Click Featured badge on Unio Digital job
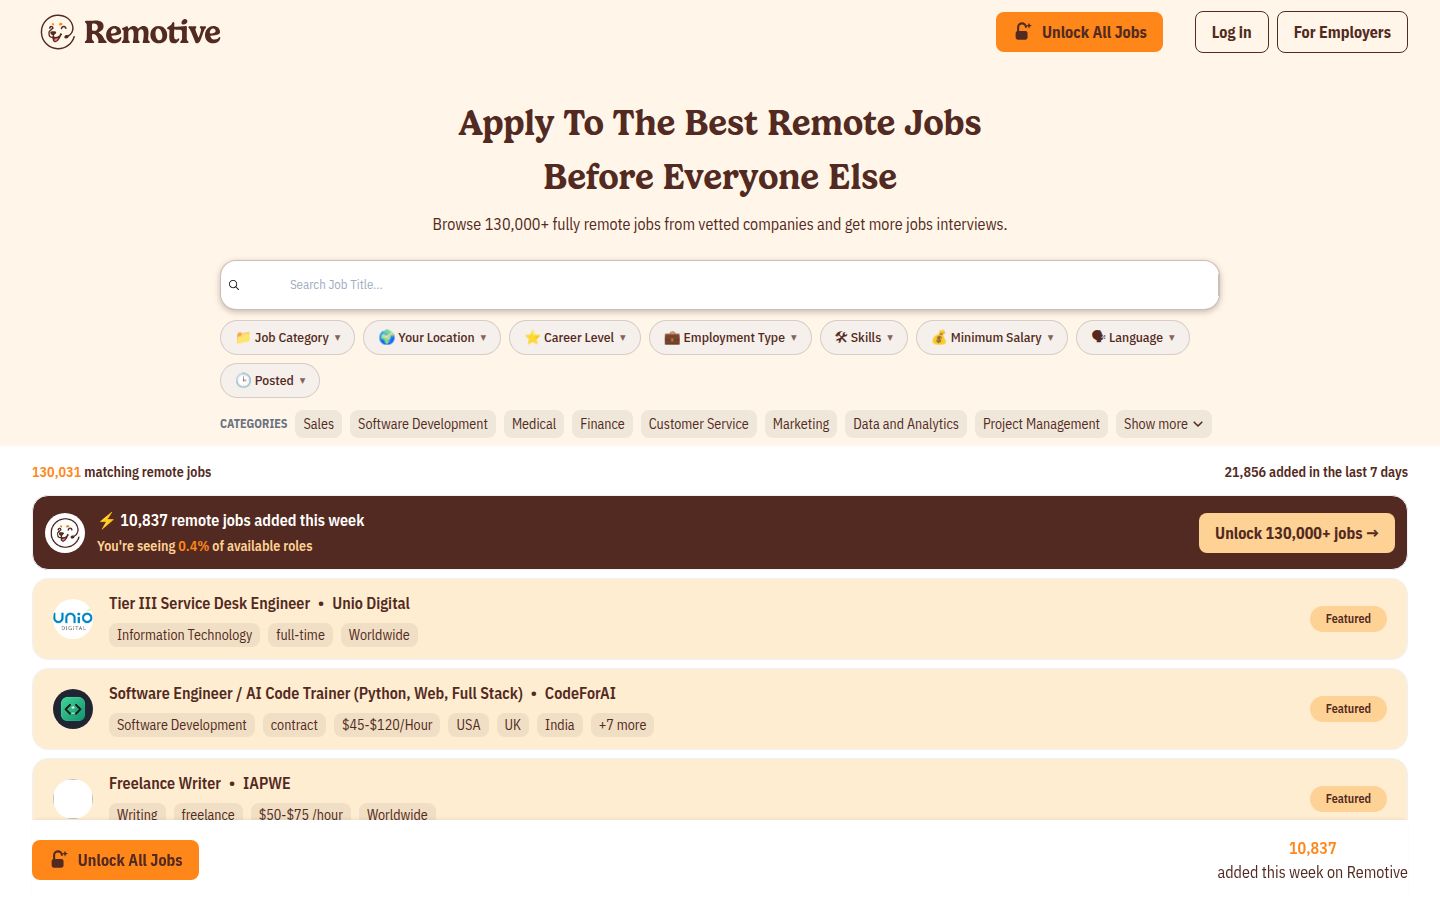 point(1348,619)
